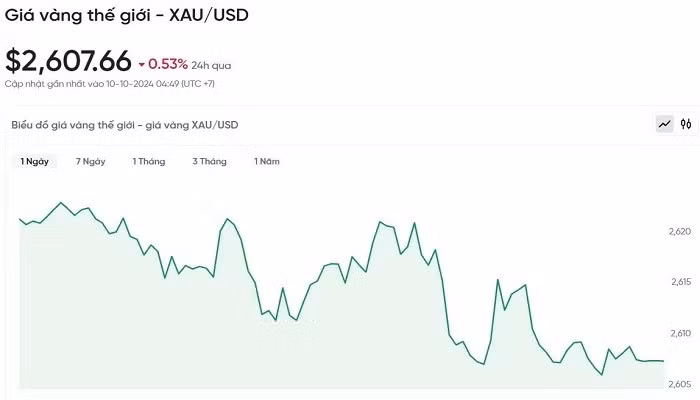The height and width of the screenshot is (400, 700).
Task: Select the 1 Ngày time range
Action: pyautogui.click(x=35, y=161)
